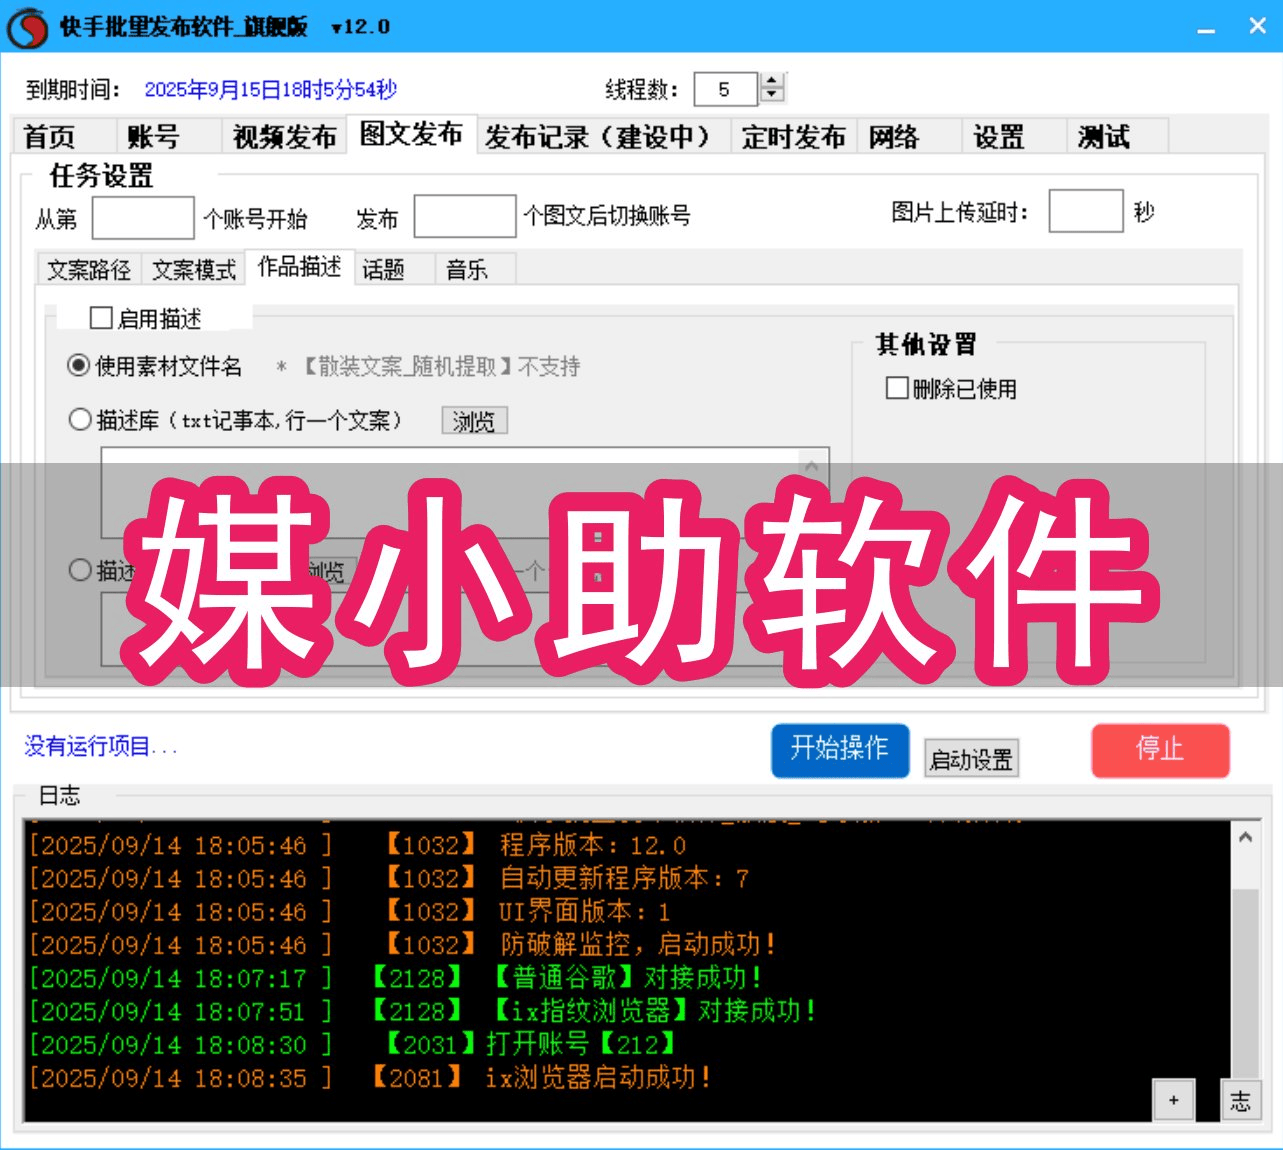The height and width of the screenshot is (1150, 1283).
Task: Select the third radio option partly hidden by watermark
Action: (x=80, y=570)
